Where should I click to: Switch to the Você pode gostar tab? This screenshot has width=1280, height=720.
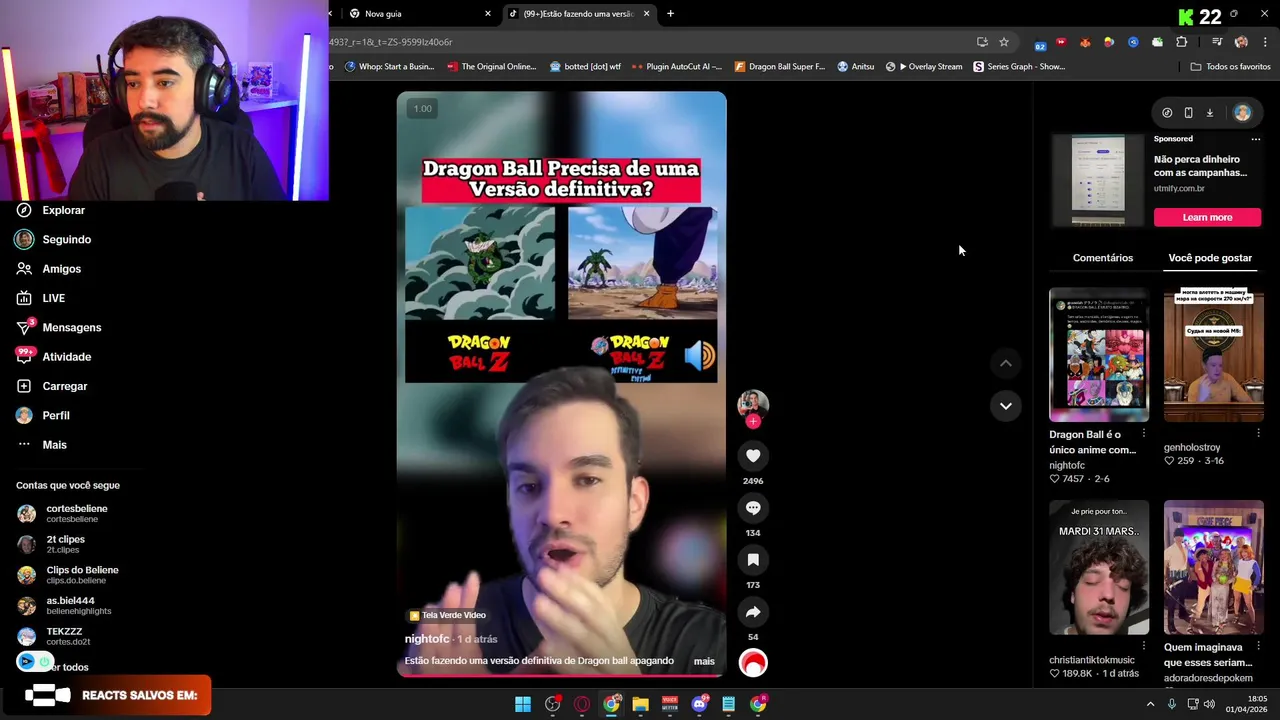pyautogui.click(x=1209, y=258)
